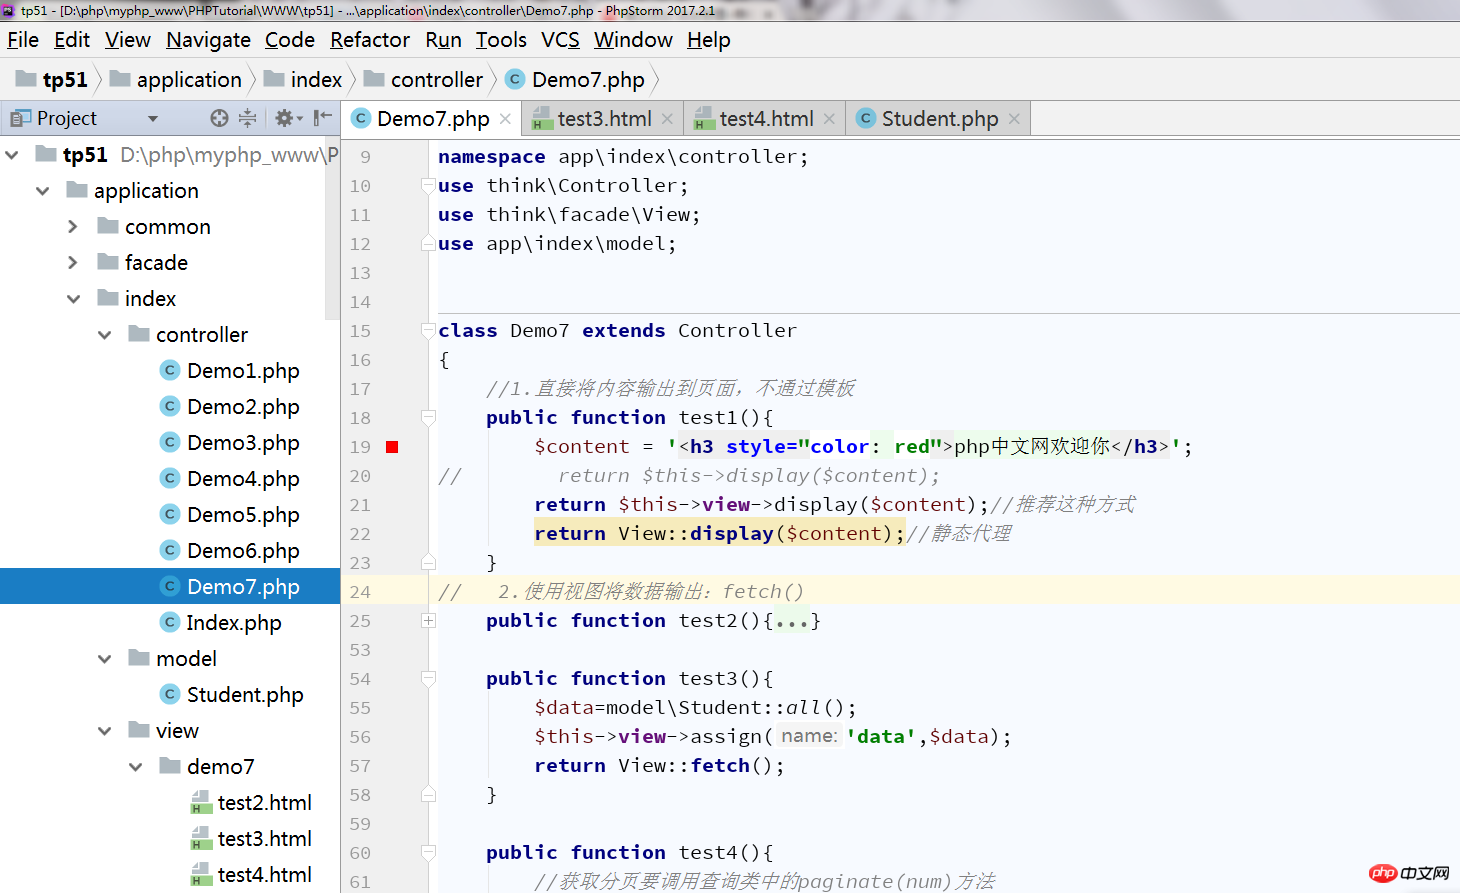Click line number 24 in the gutter

(x=360, y=592)
